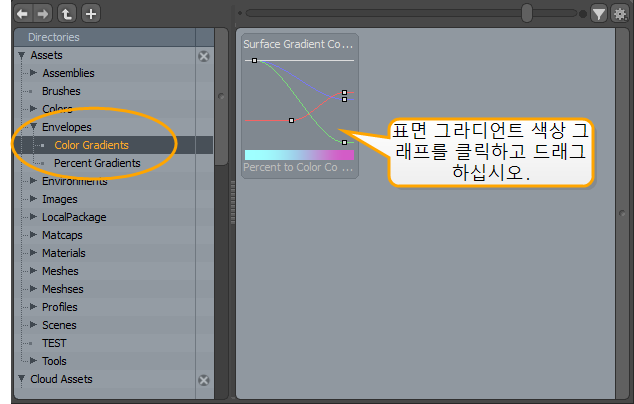Collapse the Assets tree root
Screen dimensions: 634x404
[22, 56]
